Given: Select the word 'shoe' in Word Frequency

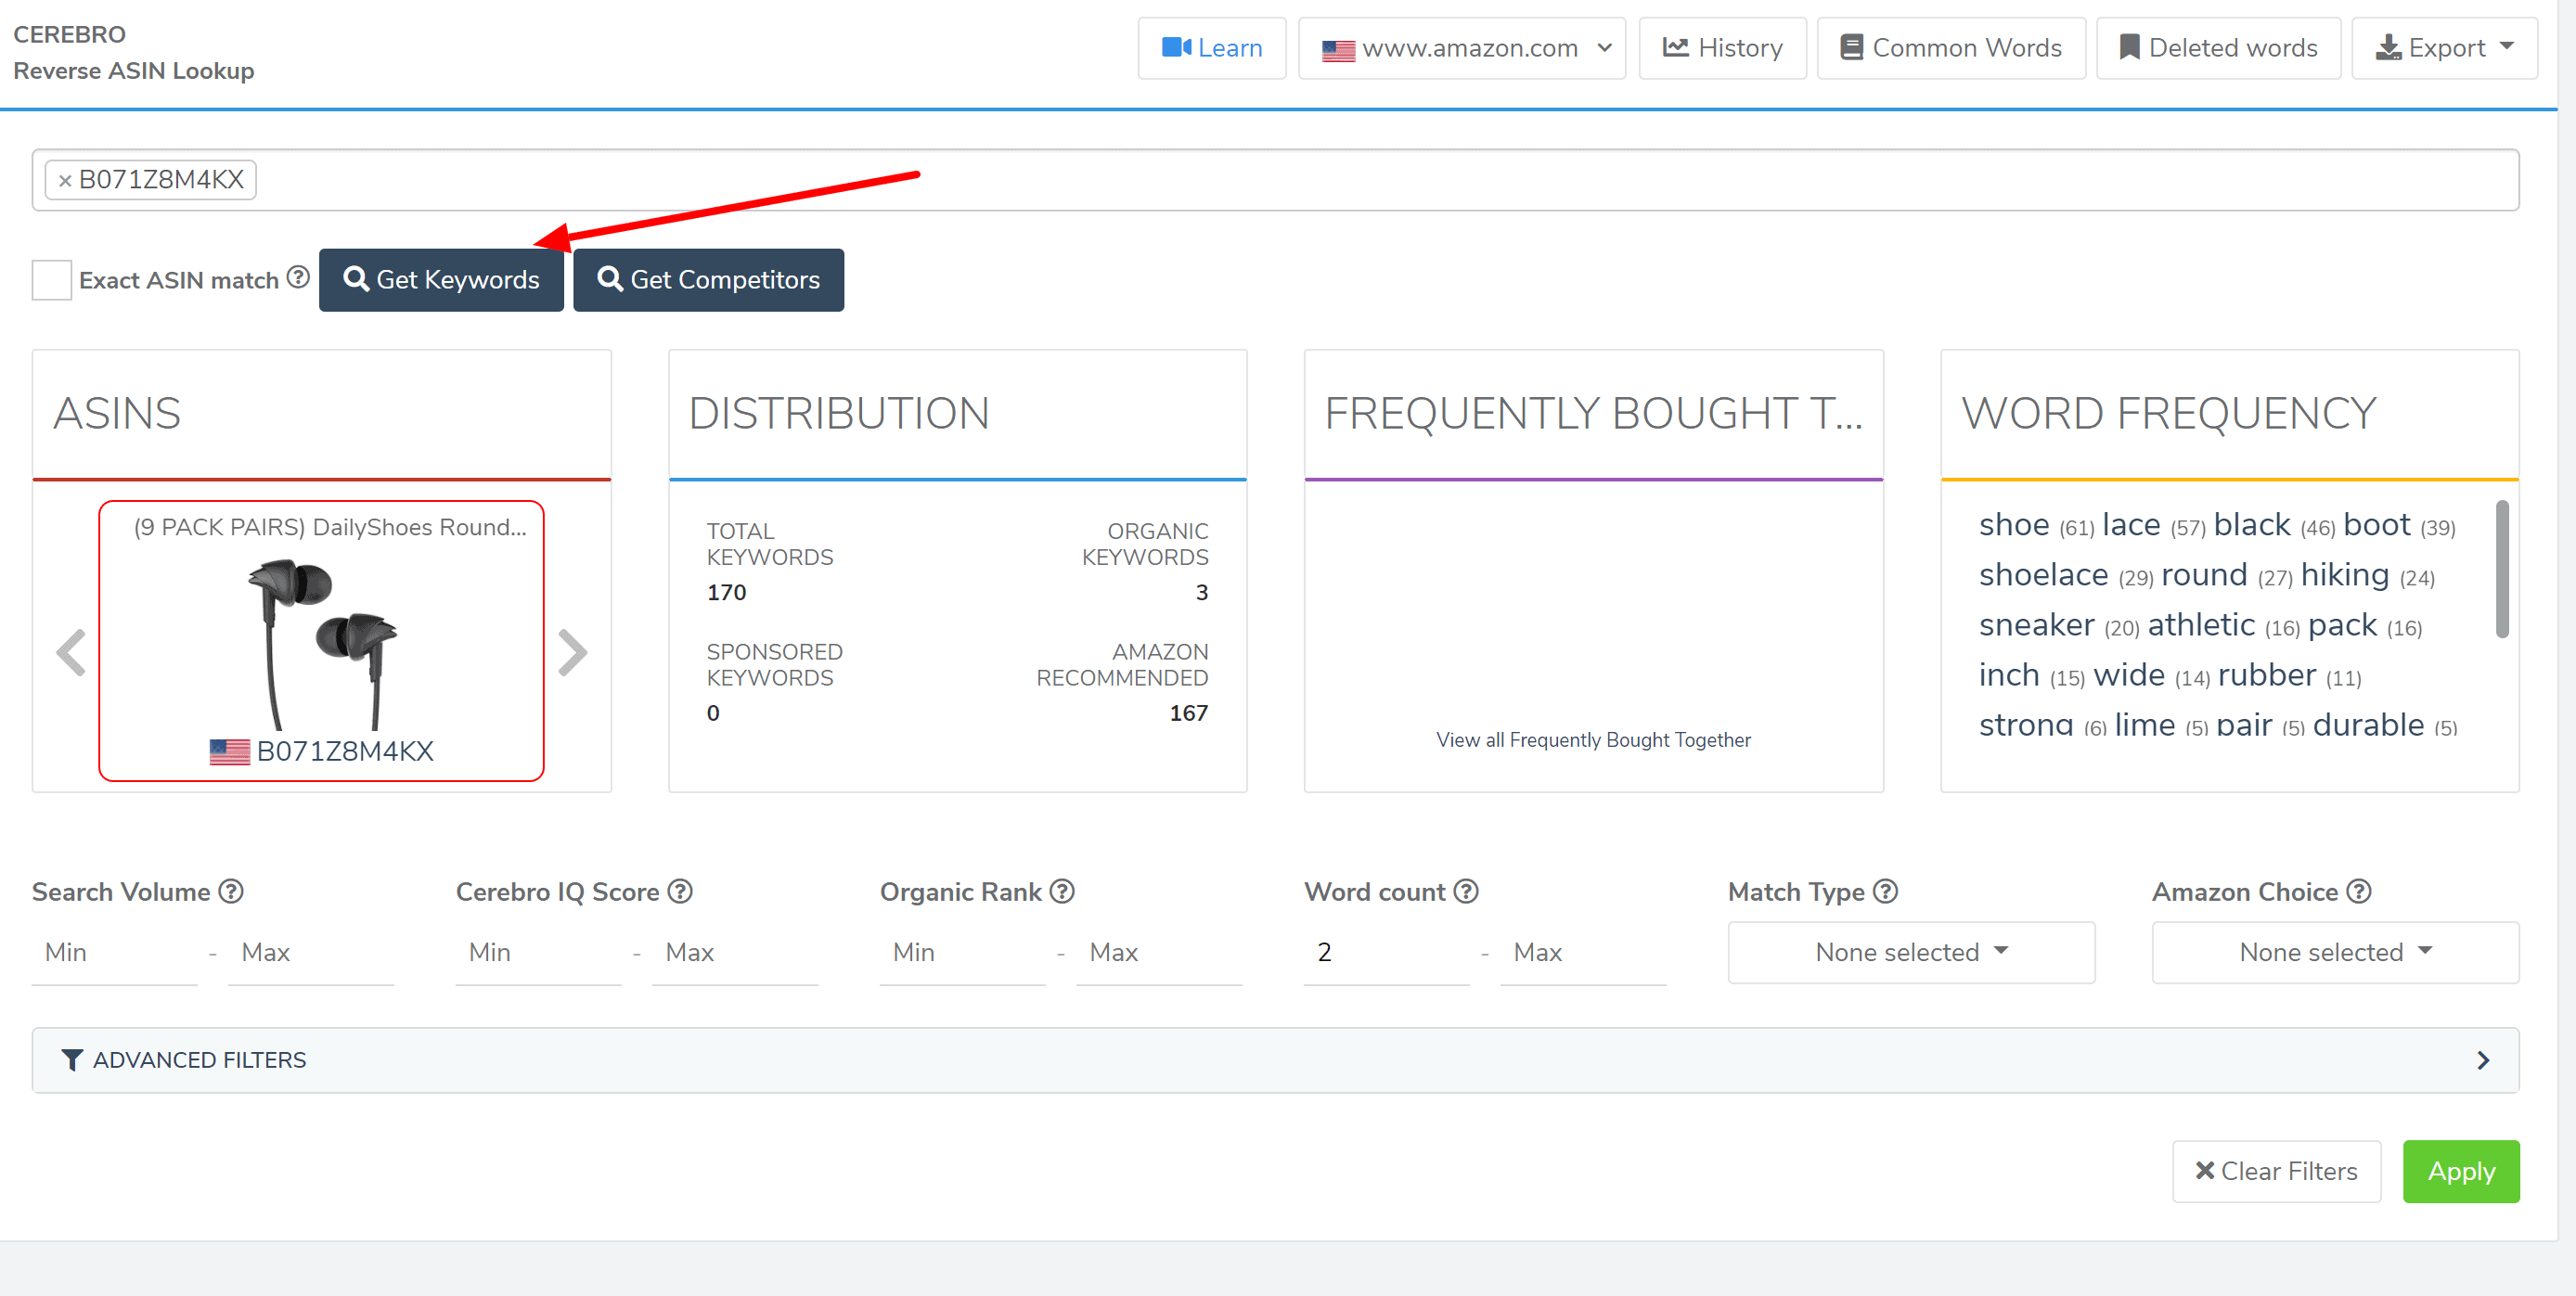Looking at the screenshot, I should tap(2014, 525).
